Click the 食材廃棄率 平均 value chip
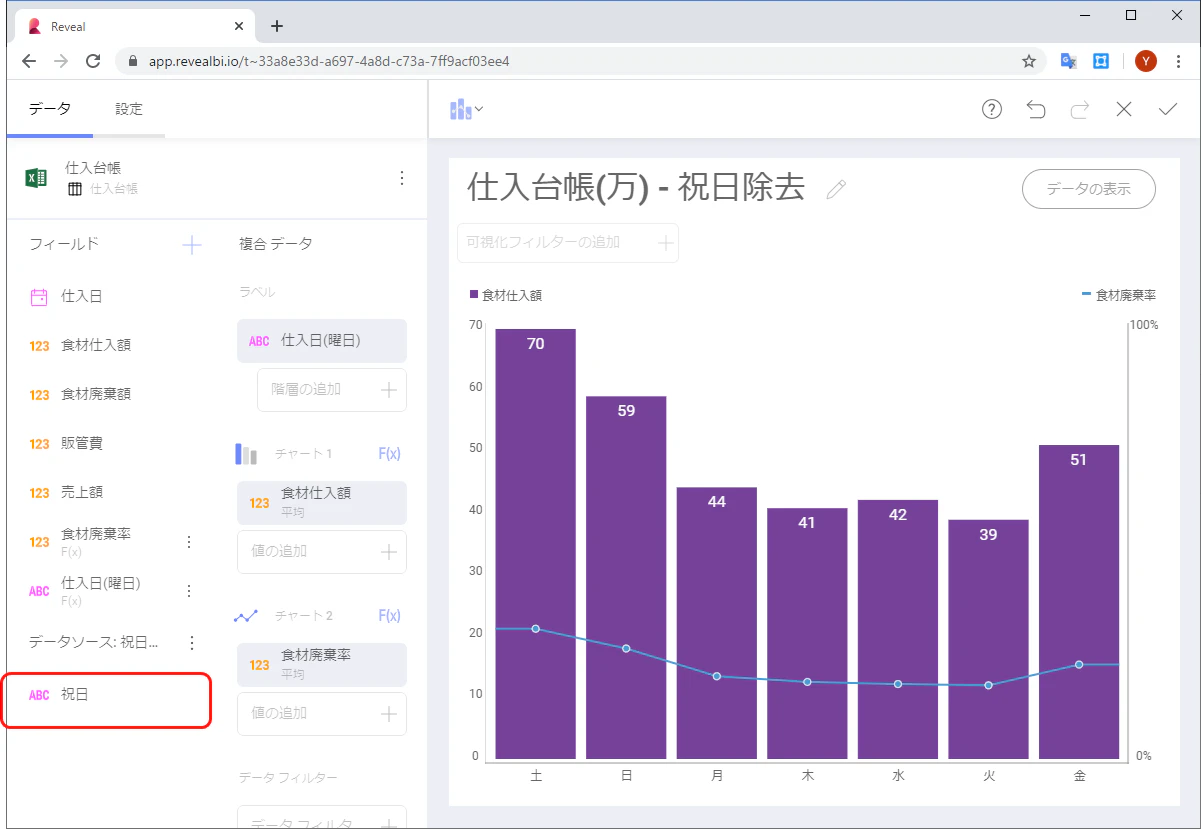The height and width of the screenshot is (829, 1201). point(322,665)
